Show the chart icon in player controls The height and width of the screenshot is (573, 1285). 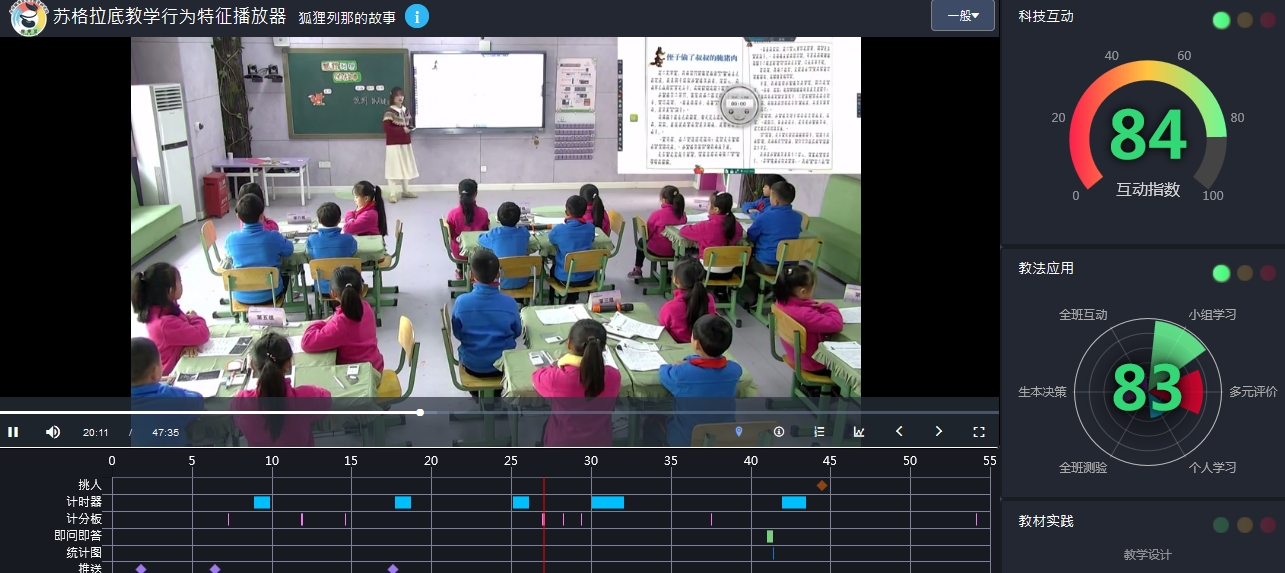click(859, 432)
